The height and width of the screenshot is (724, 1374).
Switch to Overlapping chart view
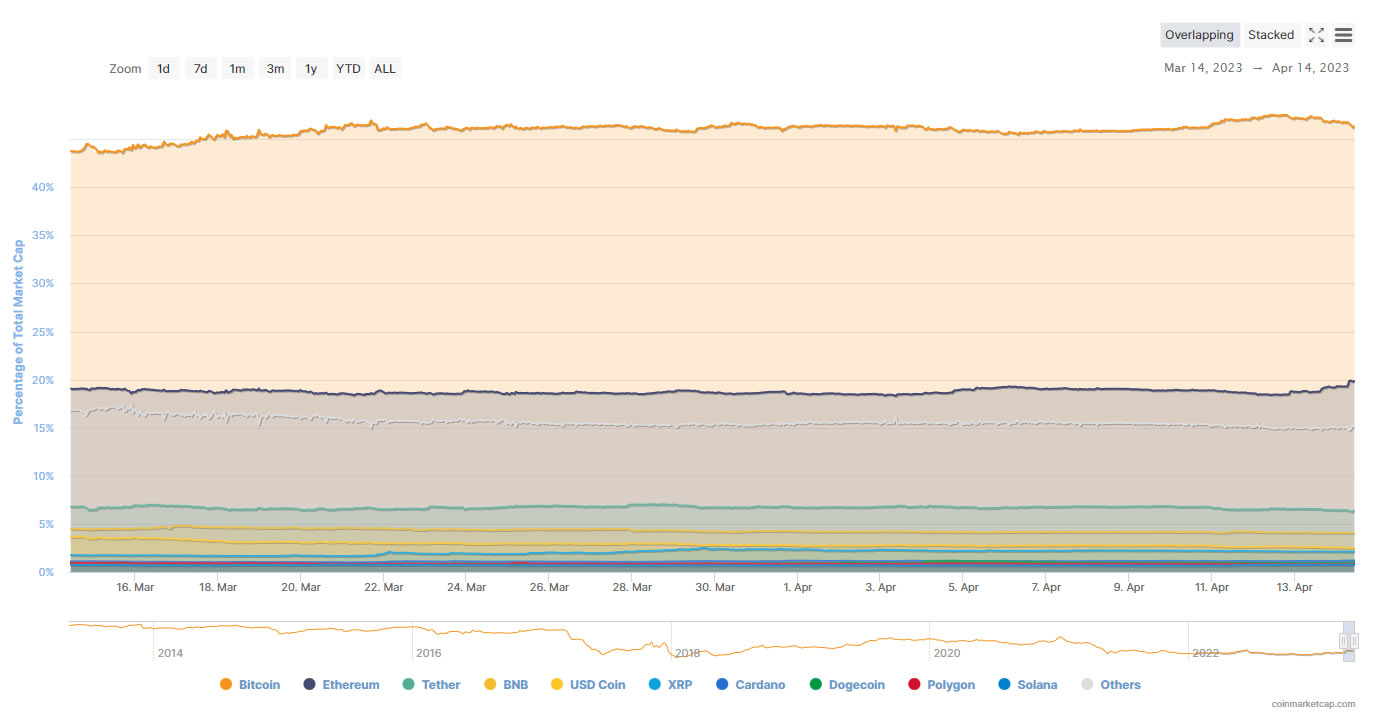1199,35
